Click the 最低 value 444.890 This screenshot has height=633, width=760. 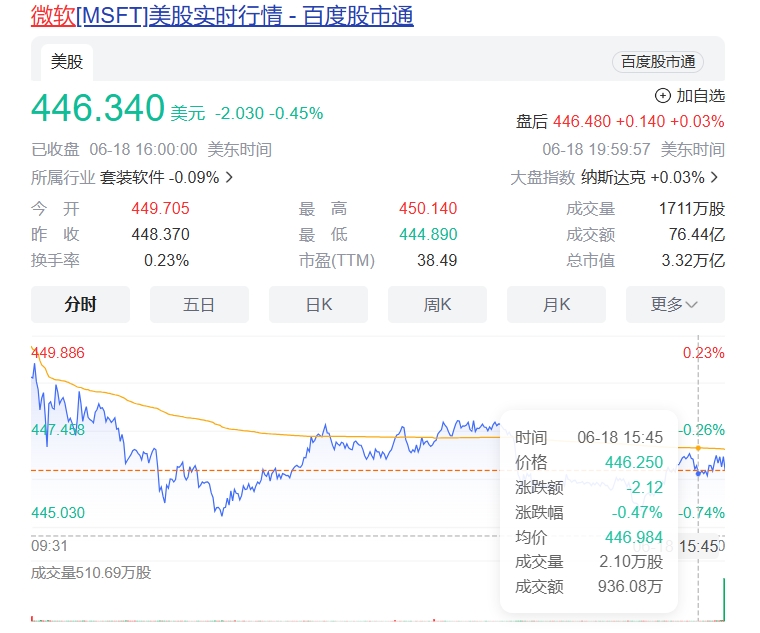tap(428, 235)
